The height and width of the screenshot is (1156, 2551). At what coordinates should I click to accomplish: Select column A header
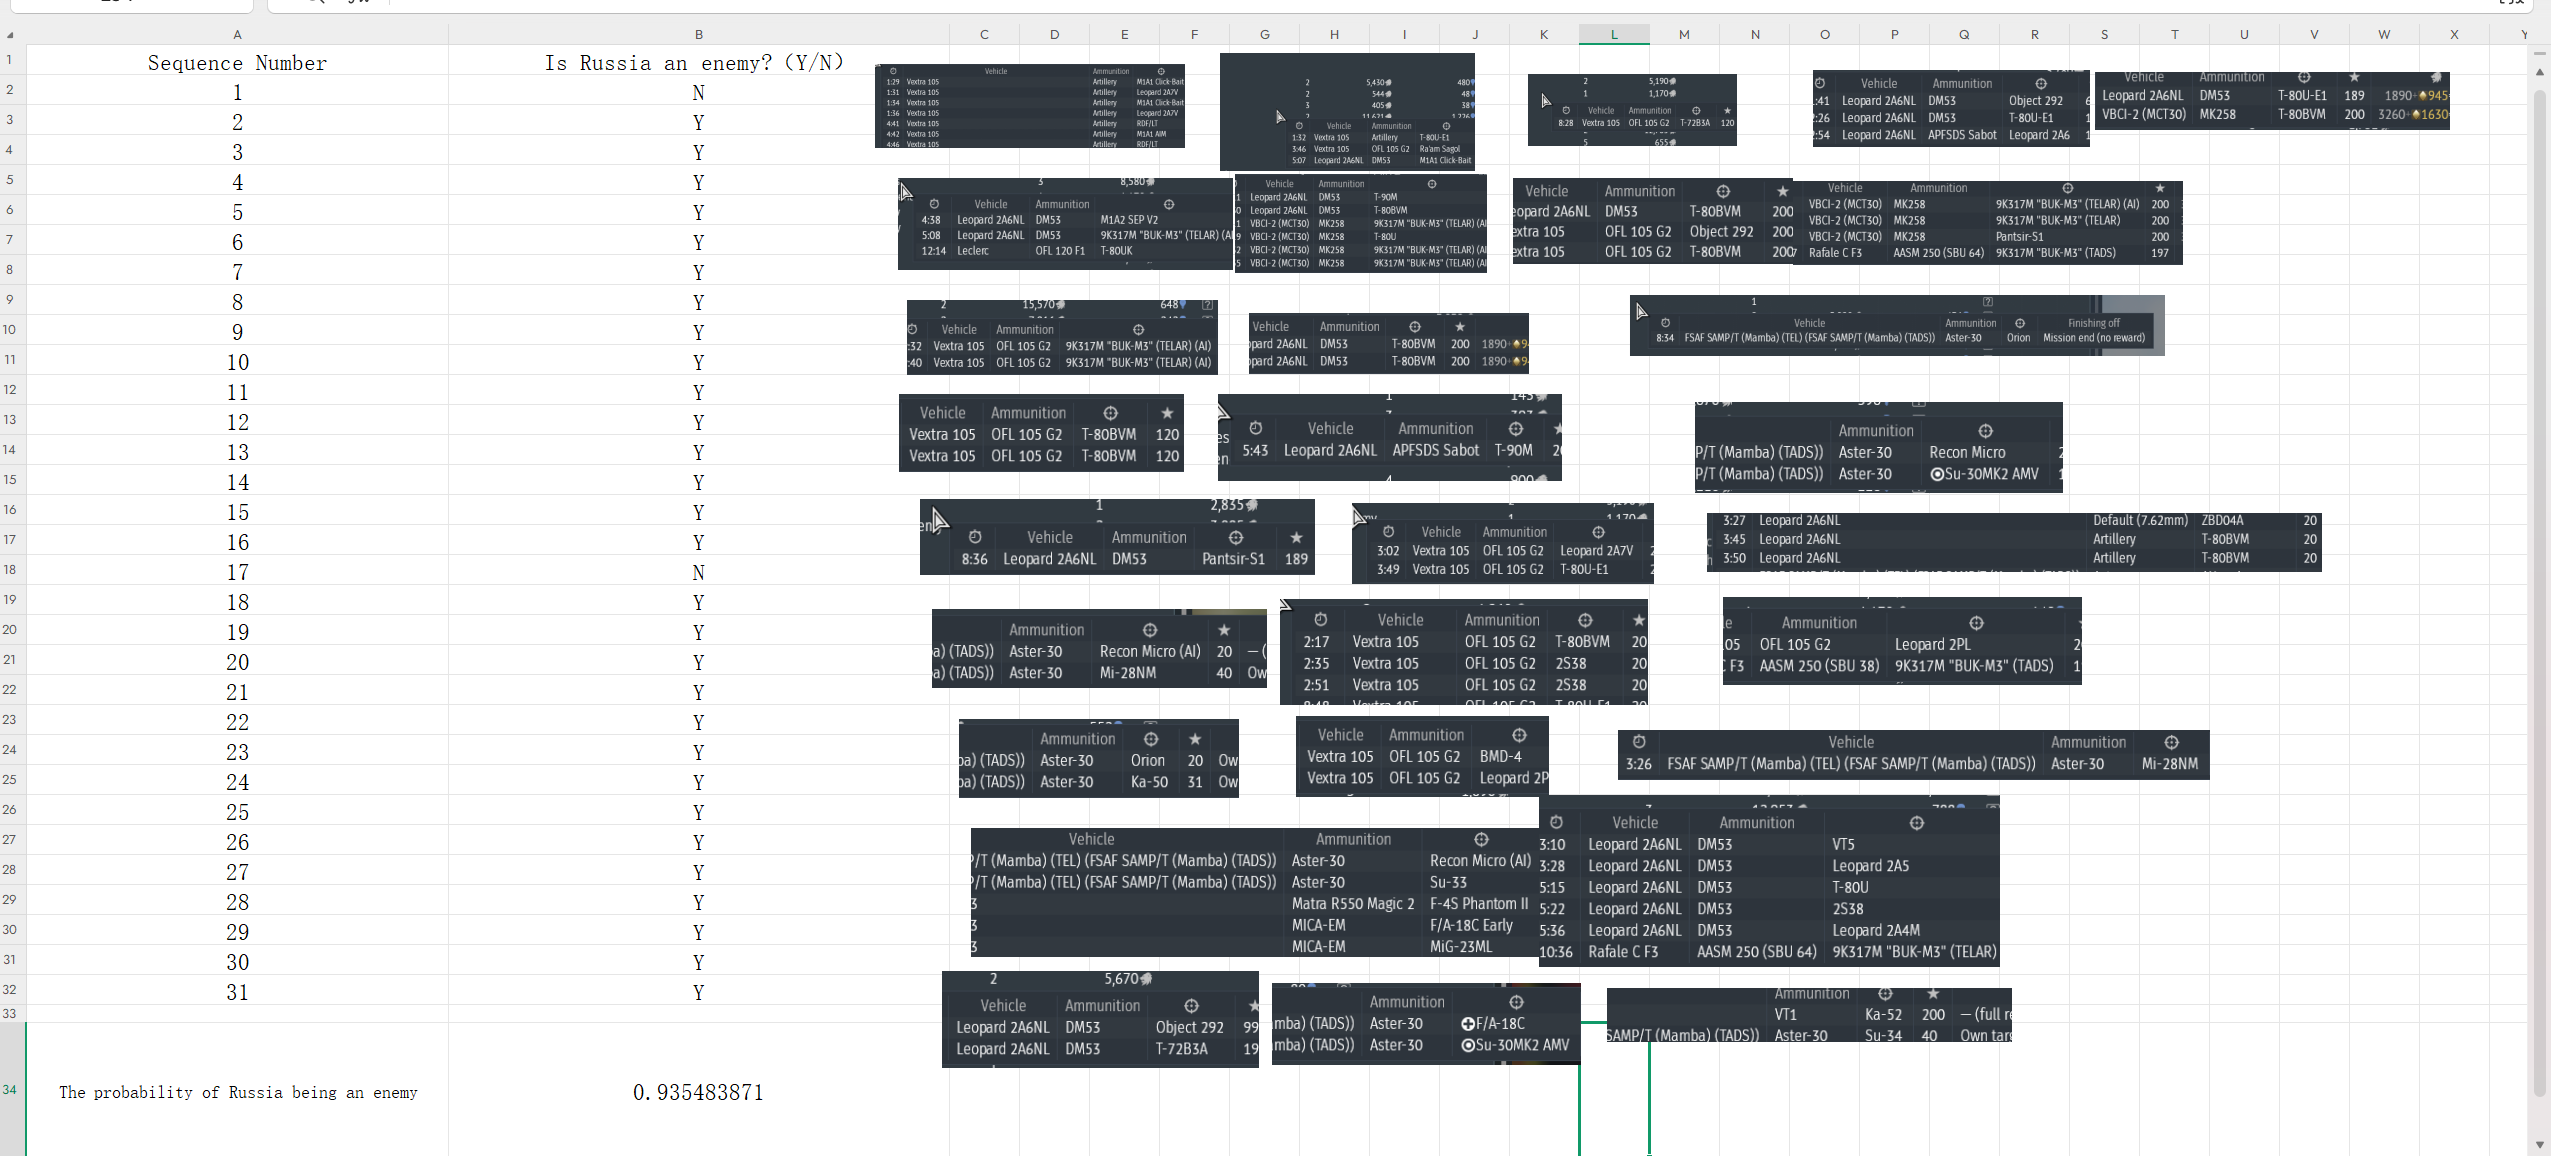(x=237, y=35)
